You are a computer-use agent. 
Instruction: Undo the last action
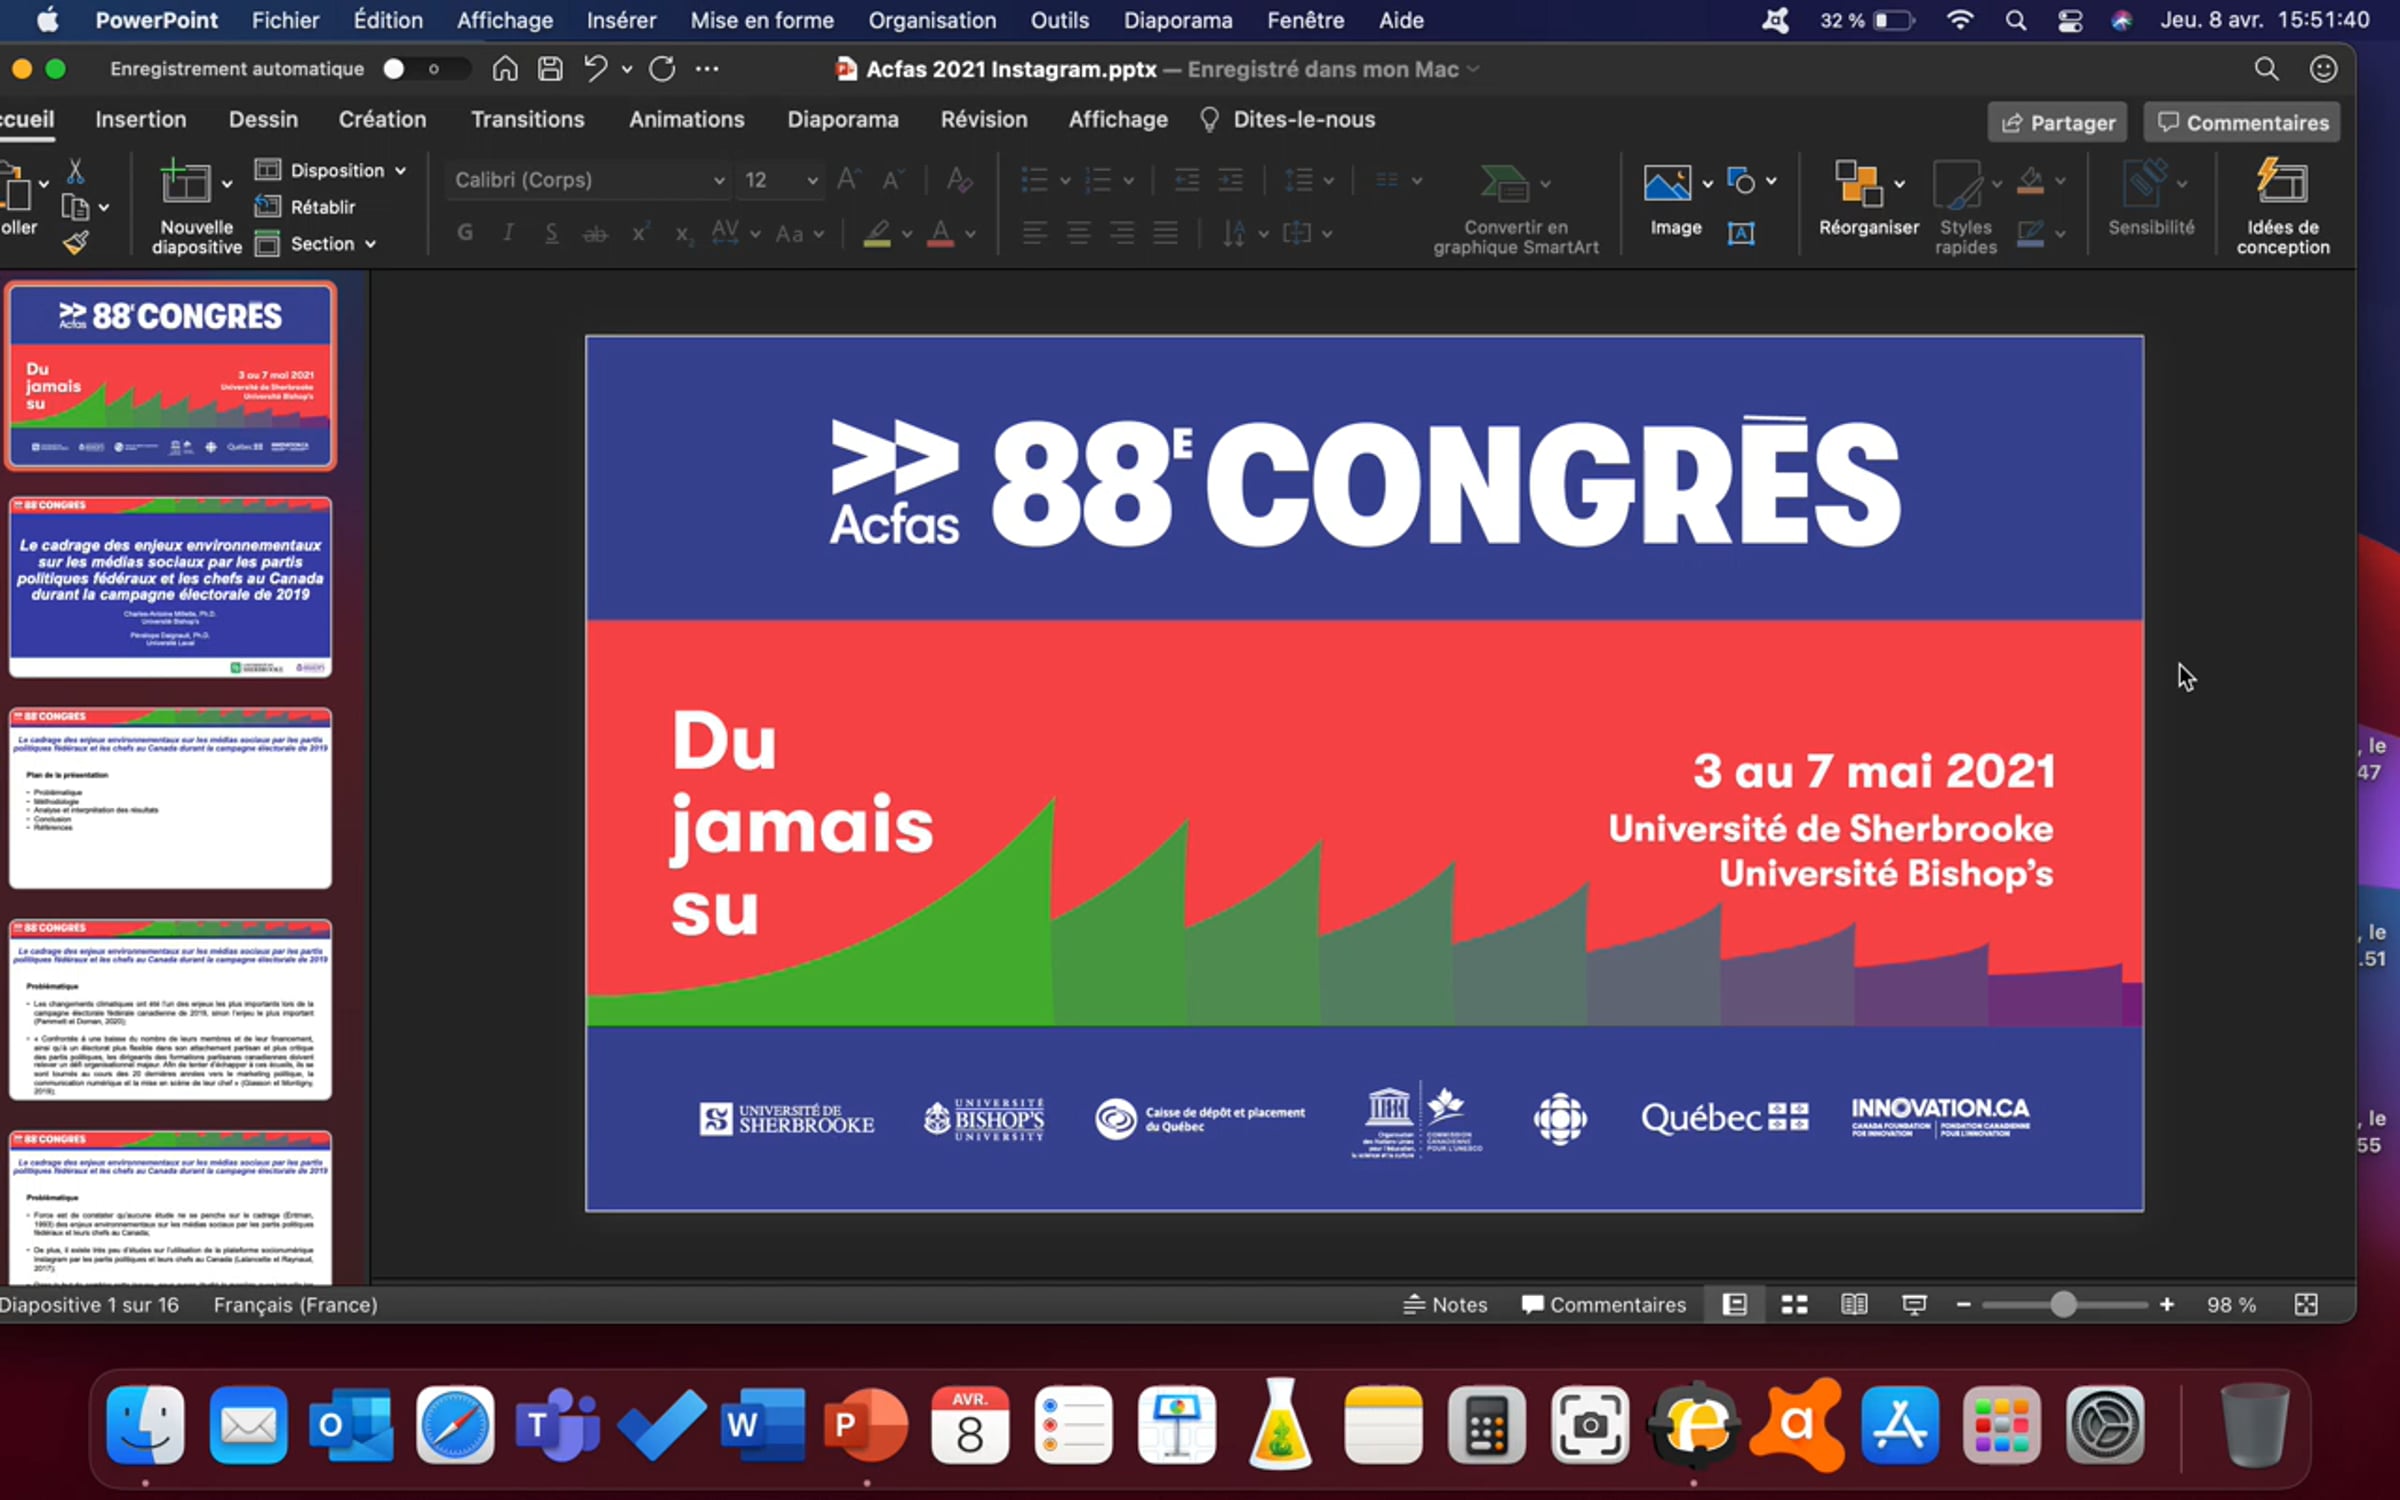point(596,69)
